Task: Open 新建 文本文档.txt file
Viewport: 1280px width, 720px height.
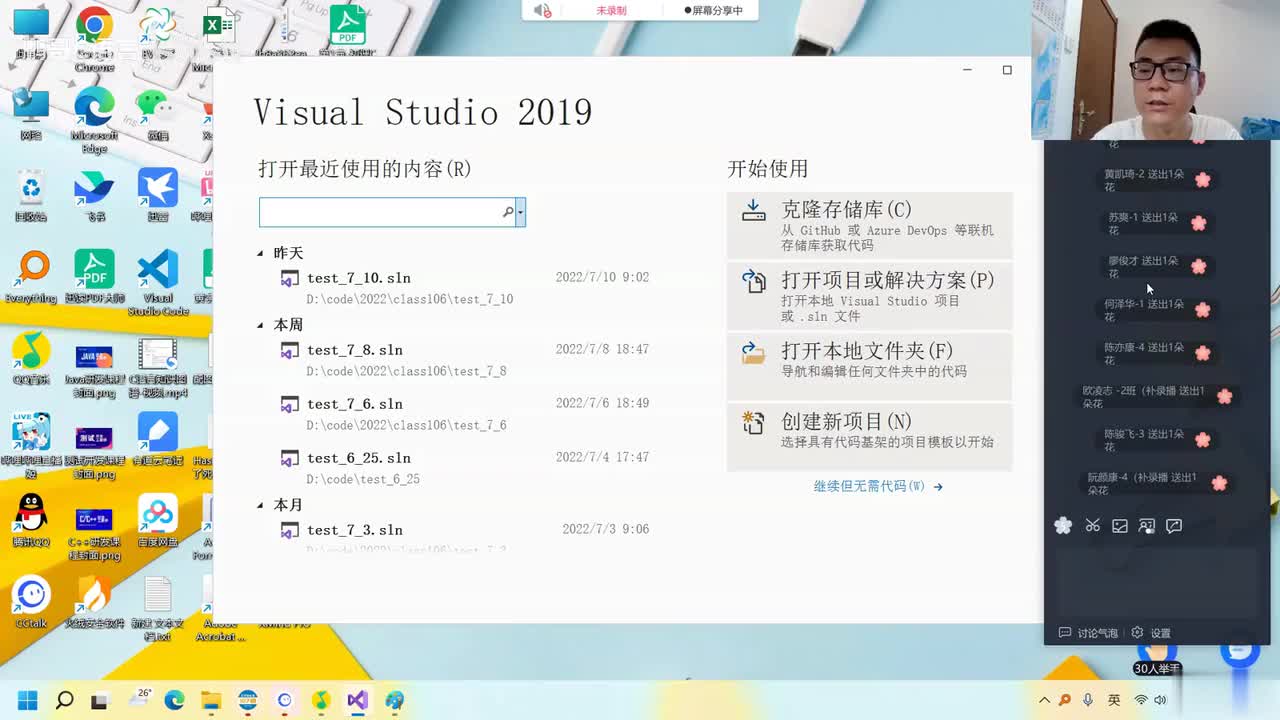Action: point(157,608)
